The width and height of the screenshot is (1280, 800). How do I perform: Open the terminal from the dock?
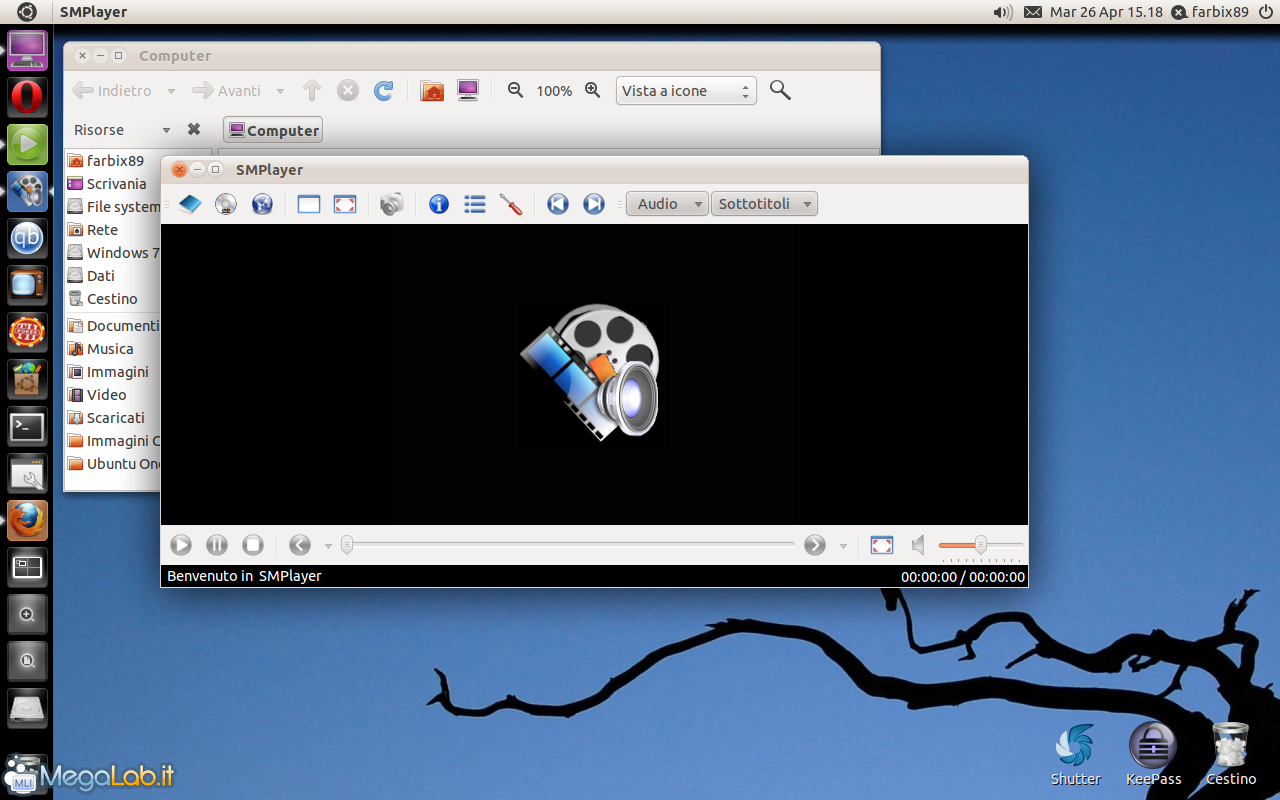coord(27,427)
